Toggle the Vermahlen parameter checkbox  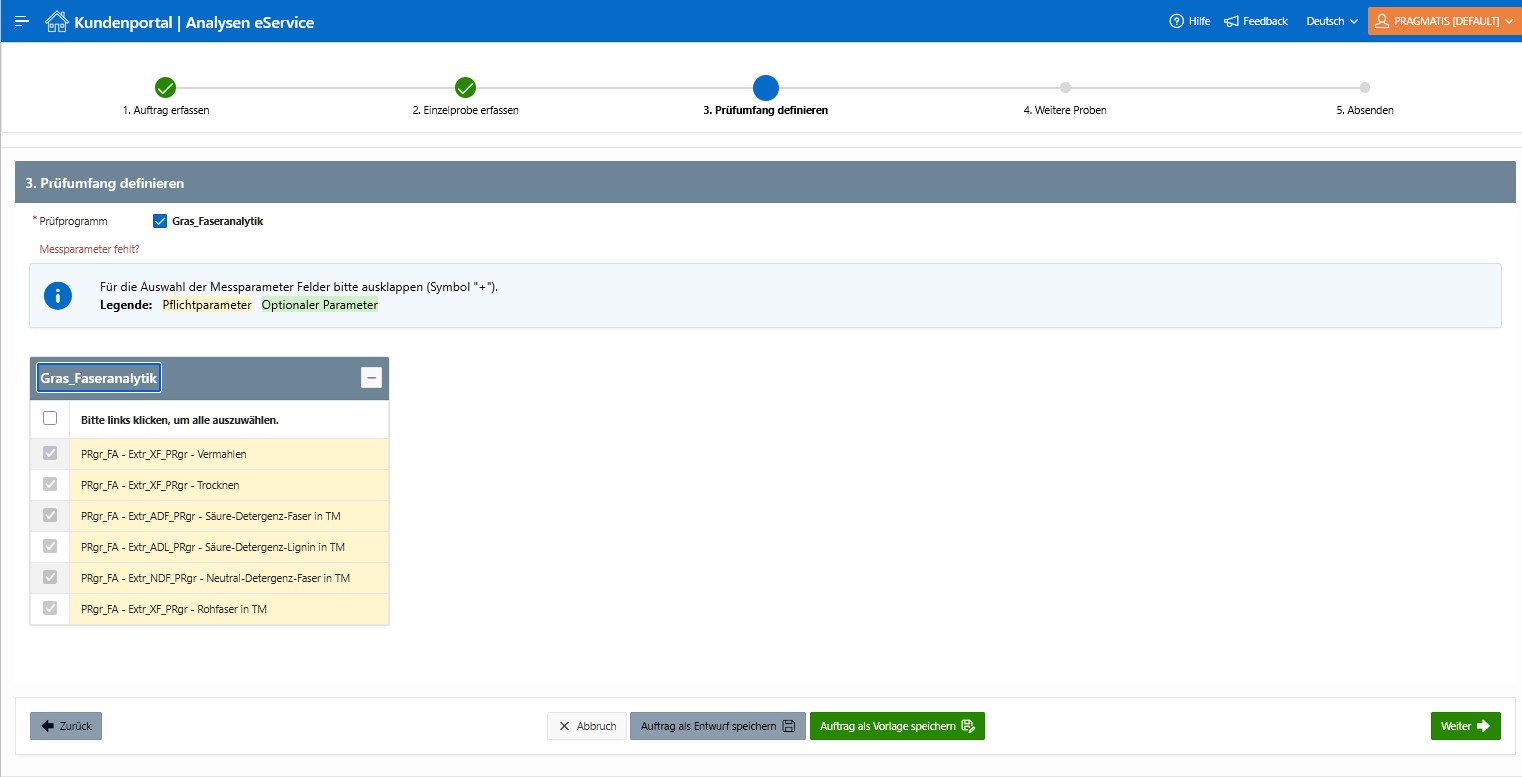pos(50,454)
